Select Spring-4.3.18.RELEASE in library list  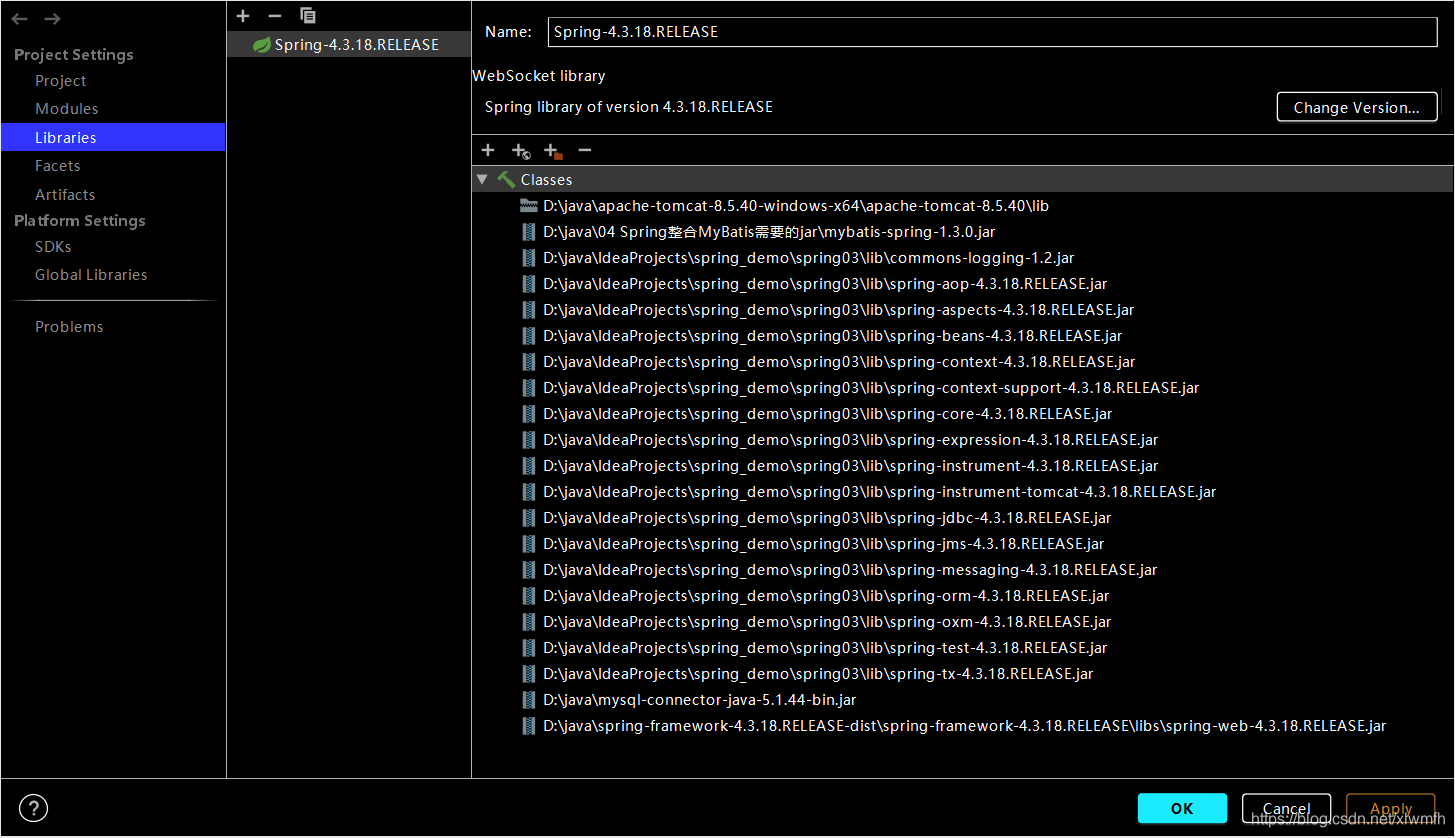click(x=348, y=45)
